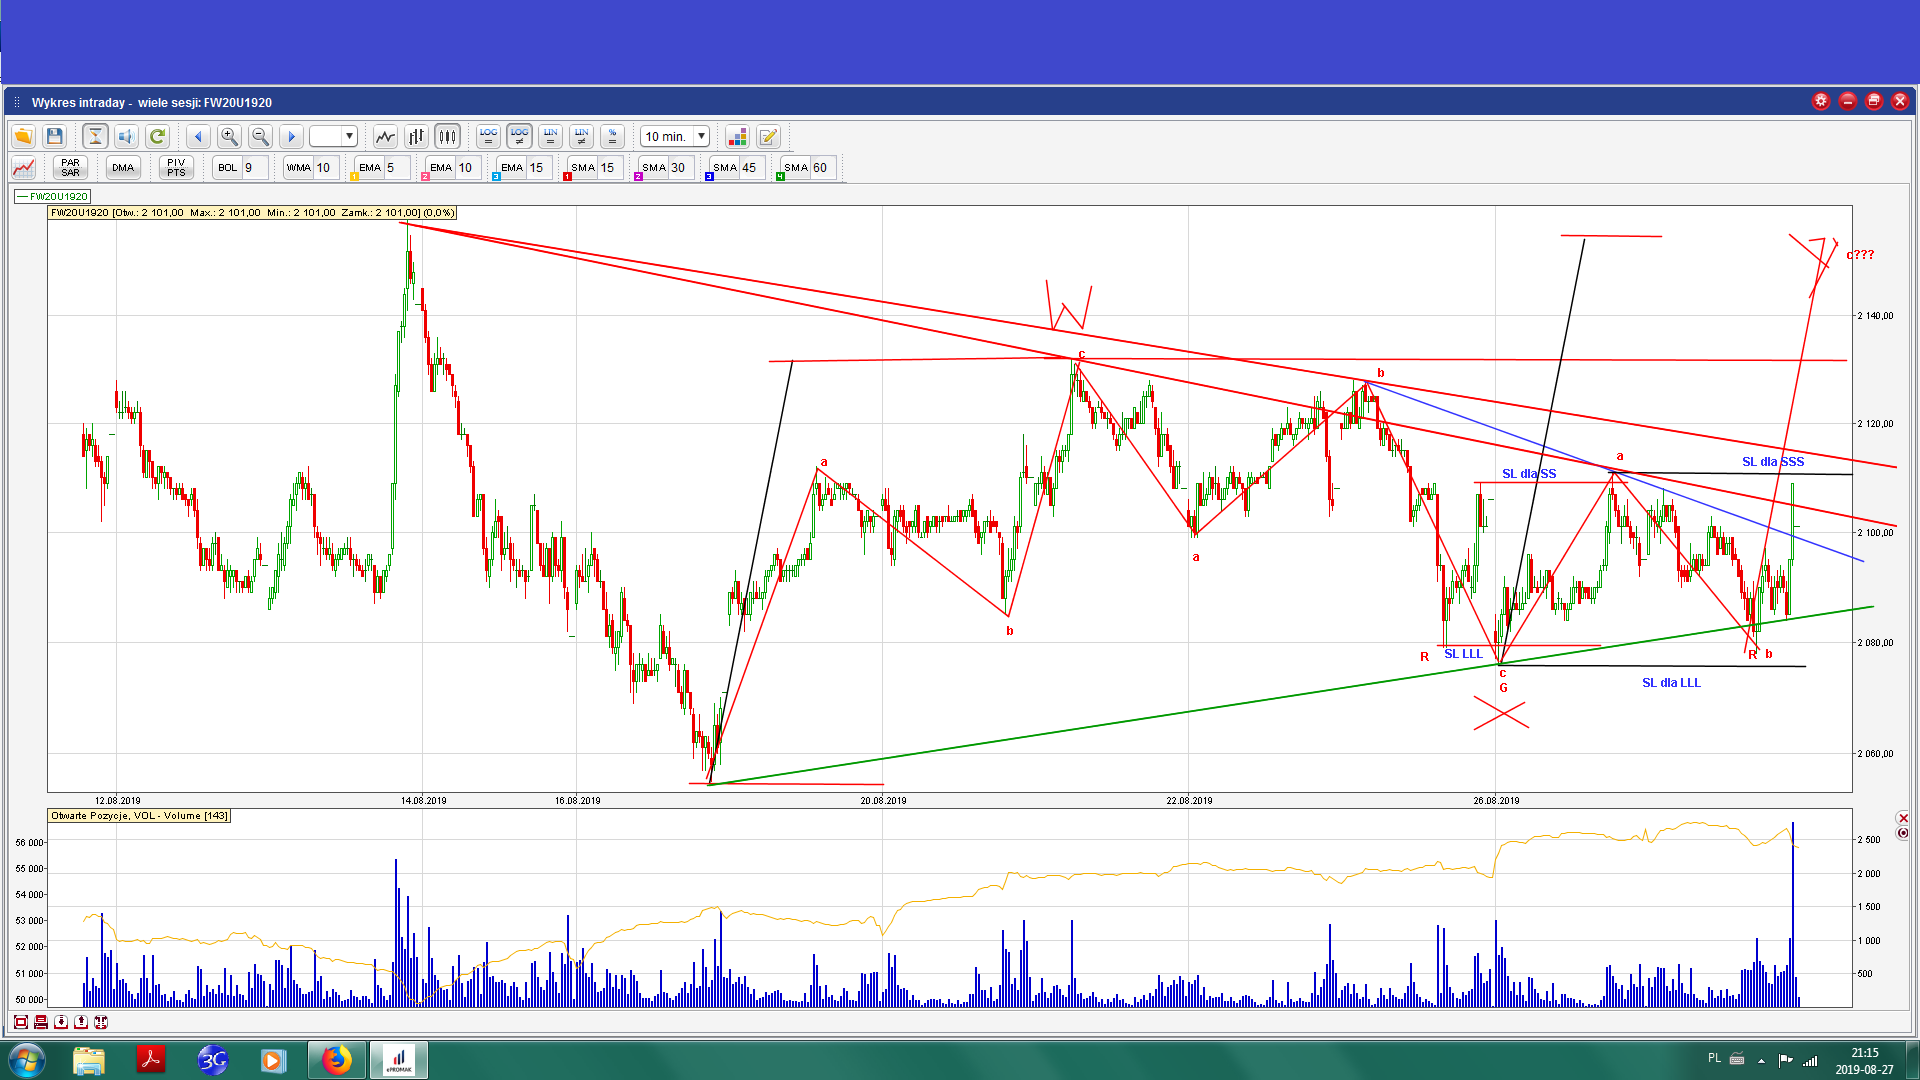Enable the PAR SAR indicator
The image size is (1920, 1080).
[x=70, y=167]
